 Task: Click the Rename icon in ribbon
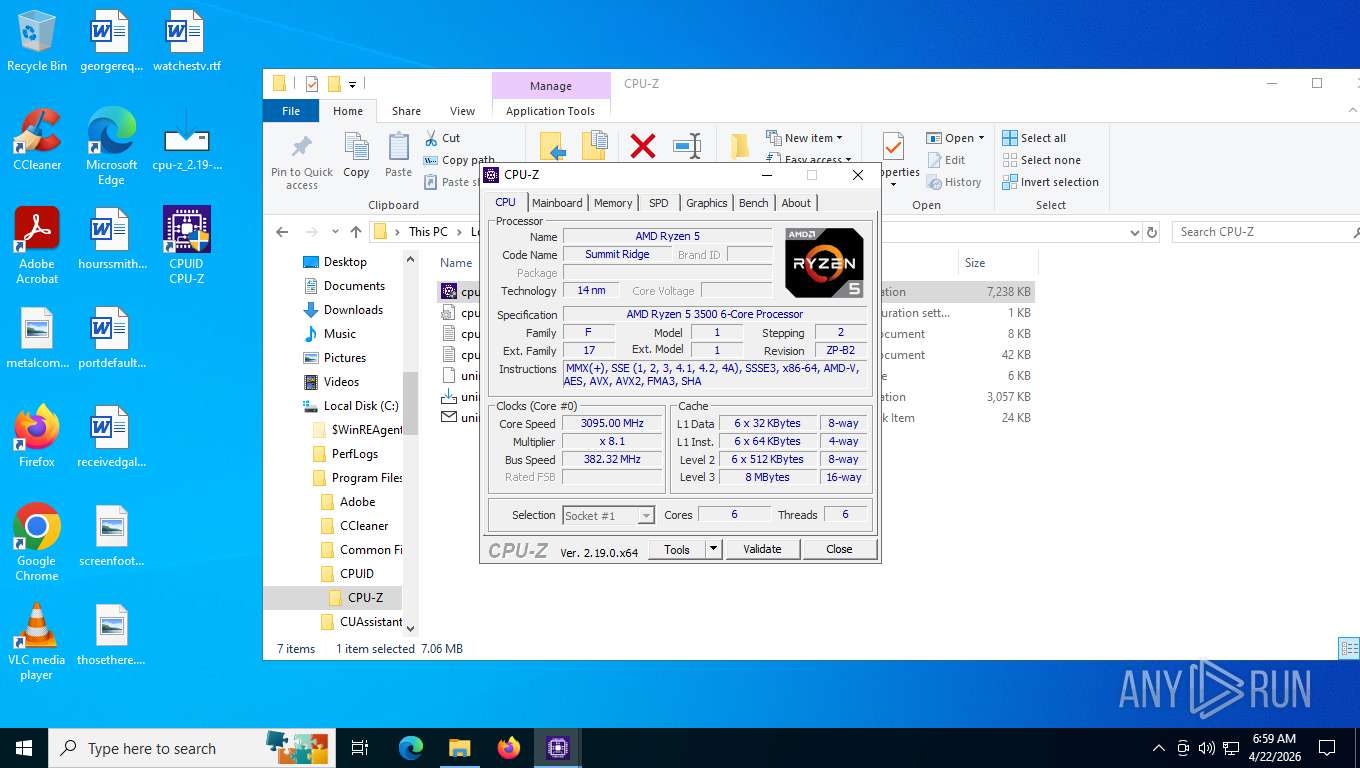pyautogui.click(x=687, y=146)
